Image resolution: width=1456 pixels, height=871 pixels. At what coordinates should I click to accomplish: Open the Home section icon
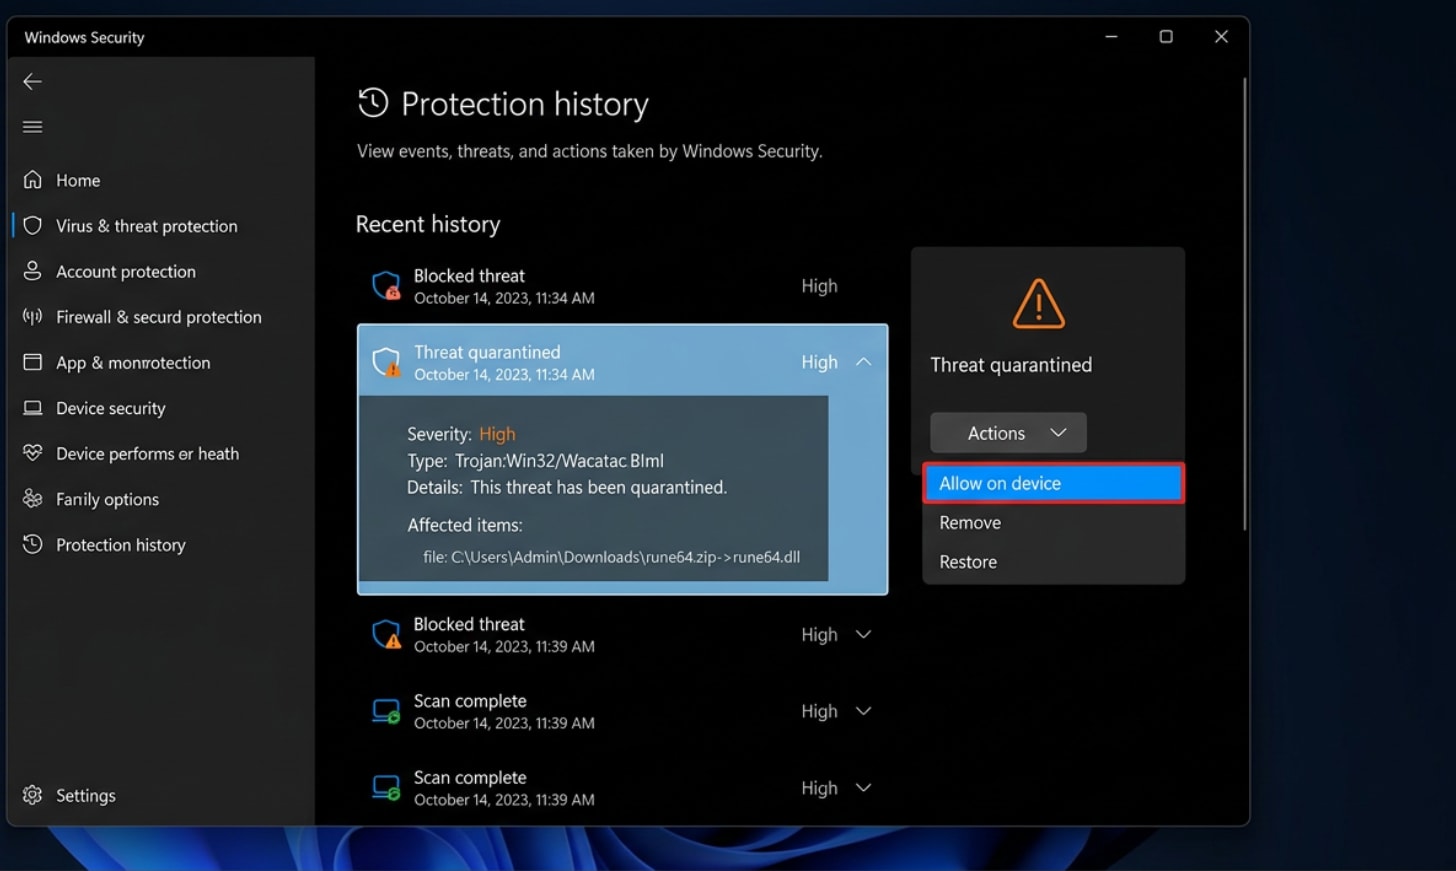coord(33,180)
